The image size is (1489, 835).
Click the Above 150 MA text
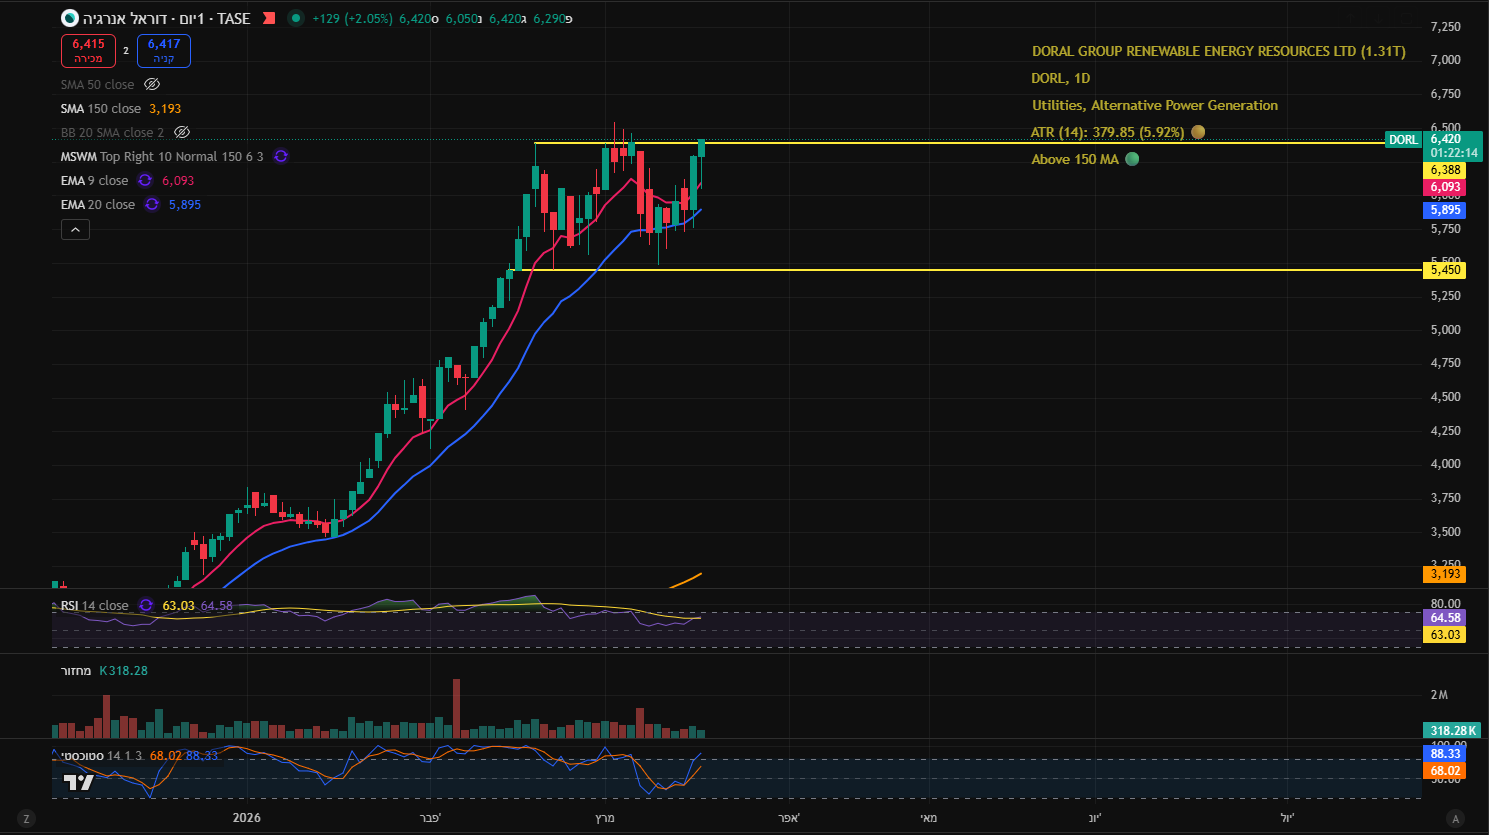(1075, 159)
